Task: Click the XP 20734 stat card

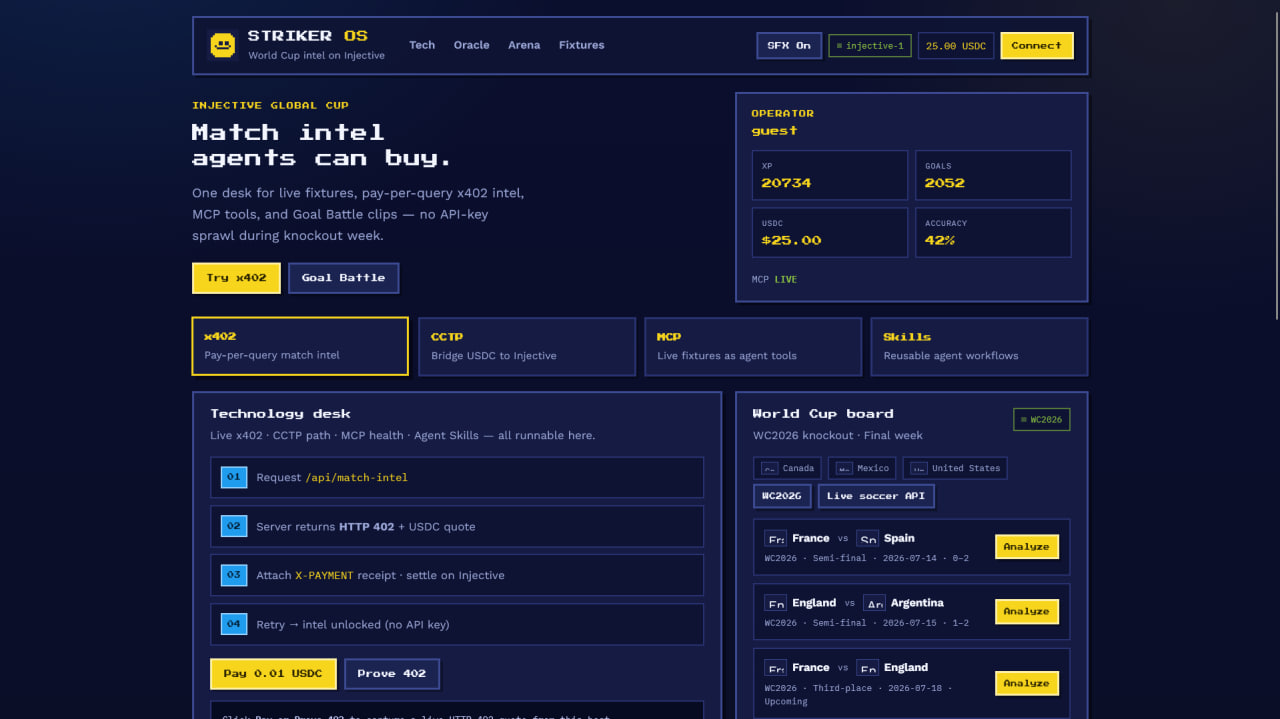Action: (830, 175)
